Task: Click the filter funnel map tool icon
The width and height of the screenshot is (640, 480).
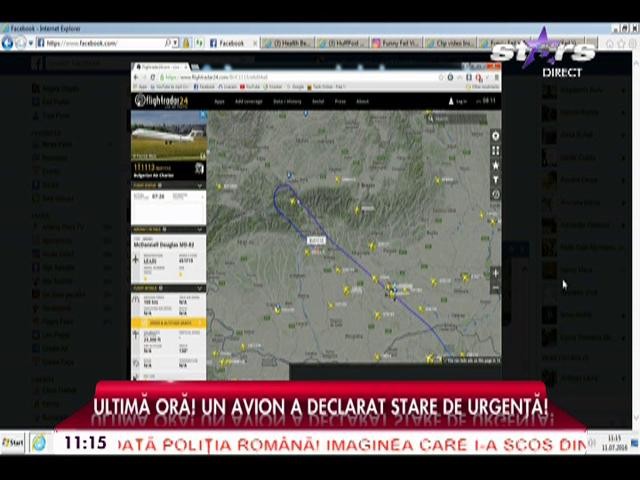Action: (496, 180)
